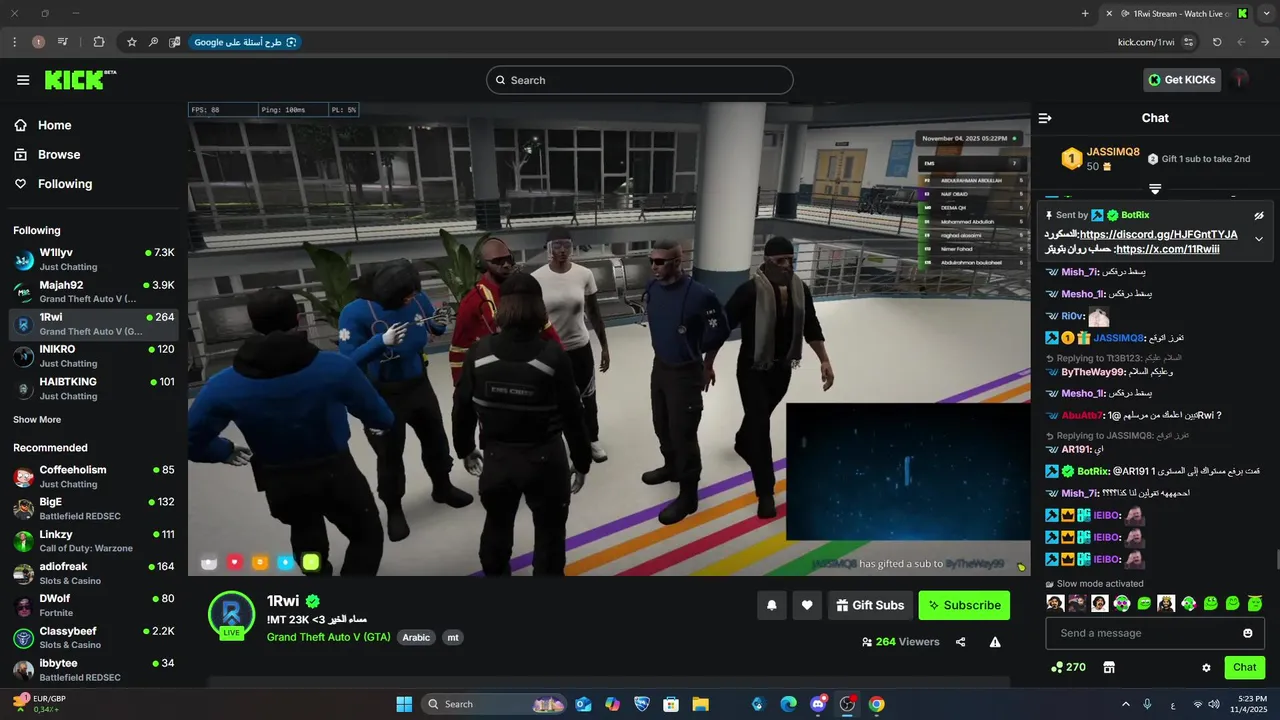The width and height of the screenshot is (1280, 720).
Task: Open BigE recommended channel
Action: tap(94, 508)
